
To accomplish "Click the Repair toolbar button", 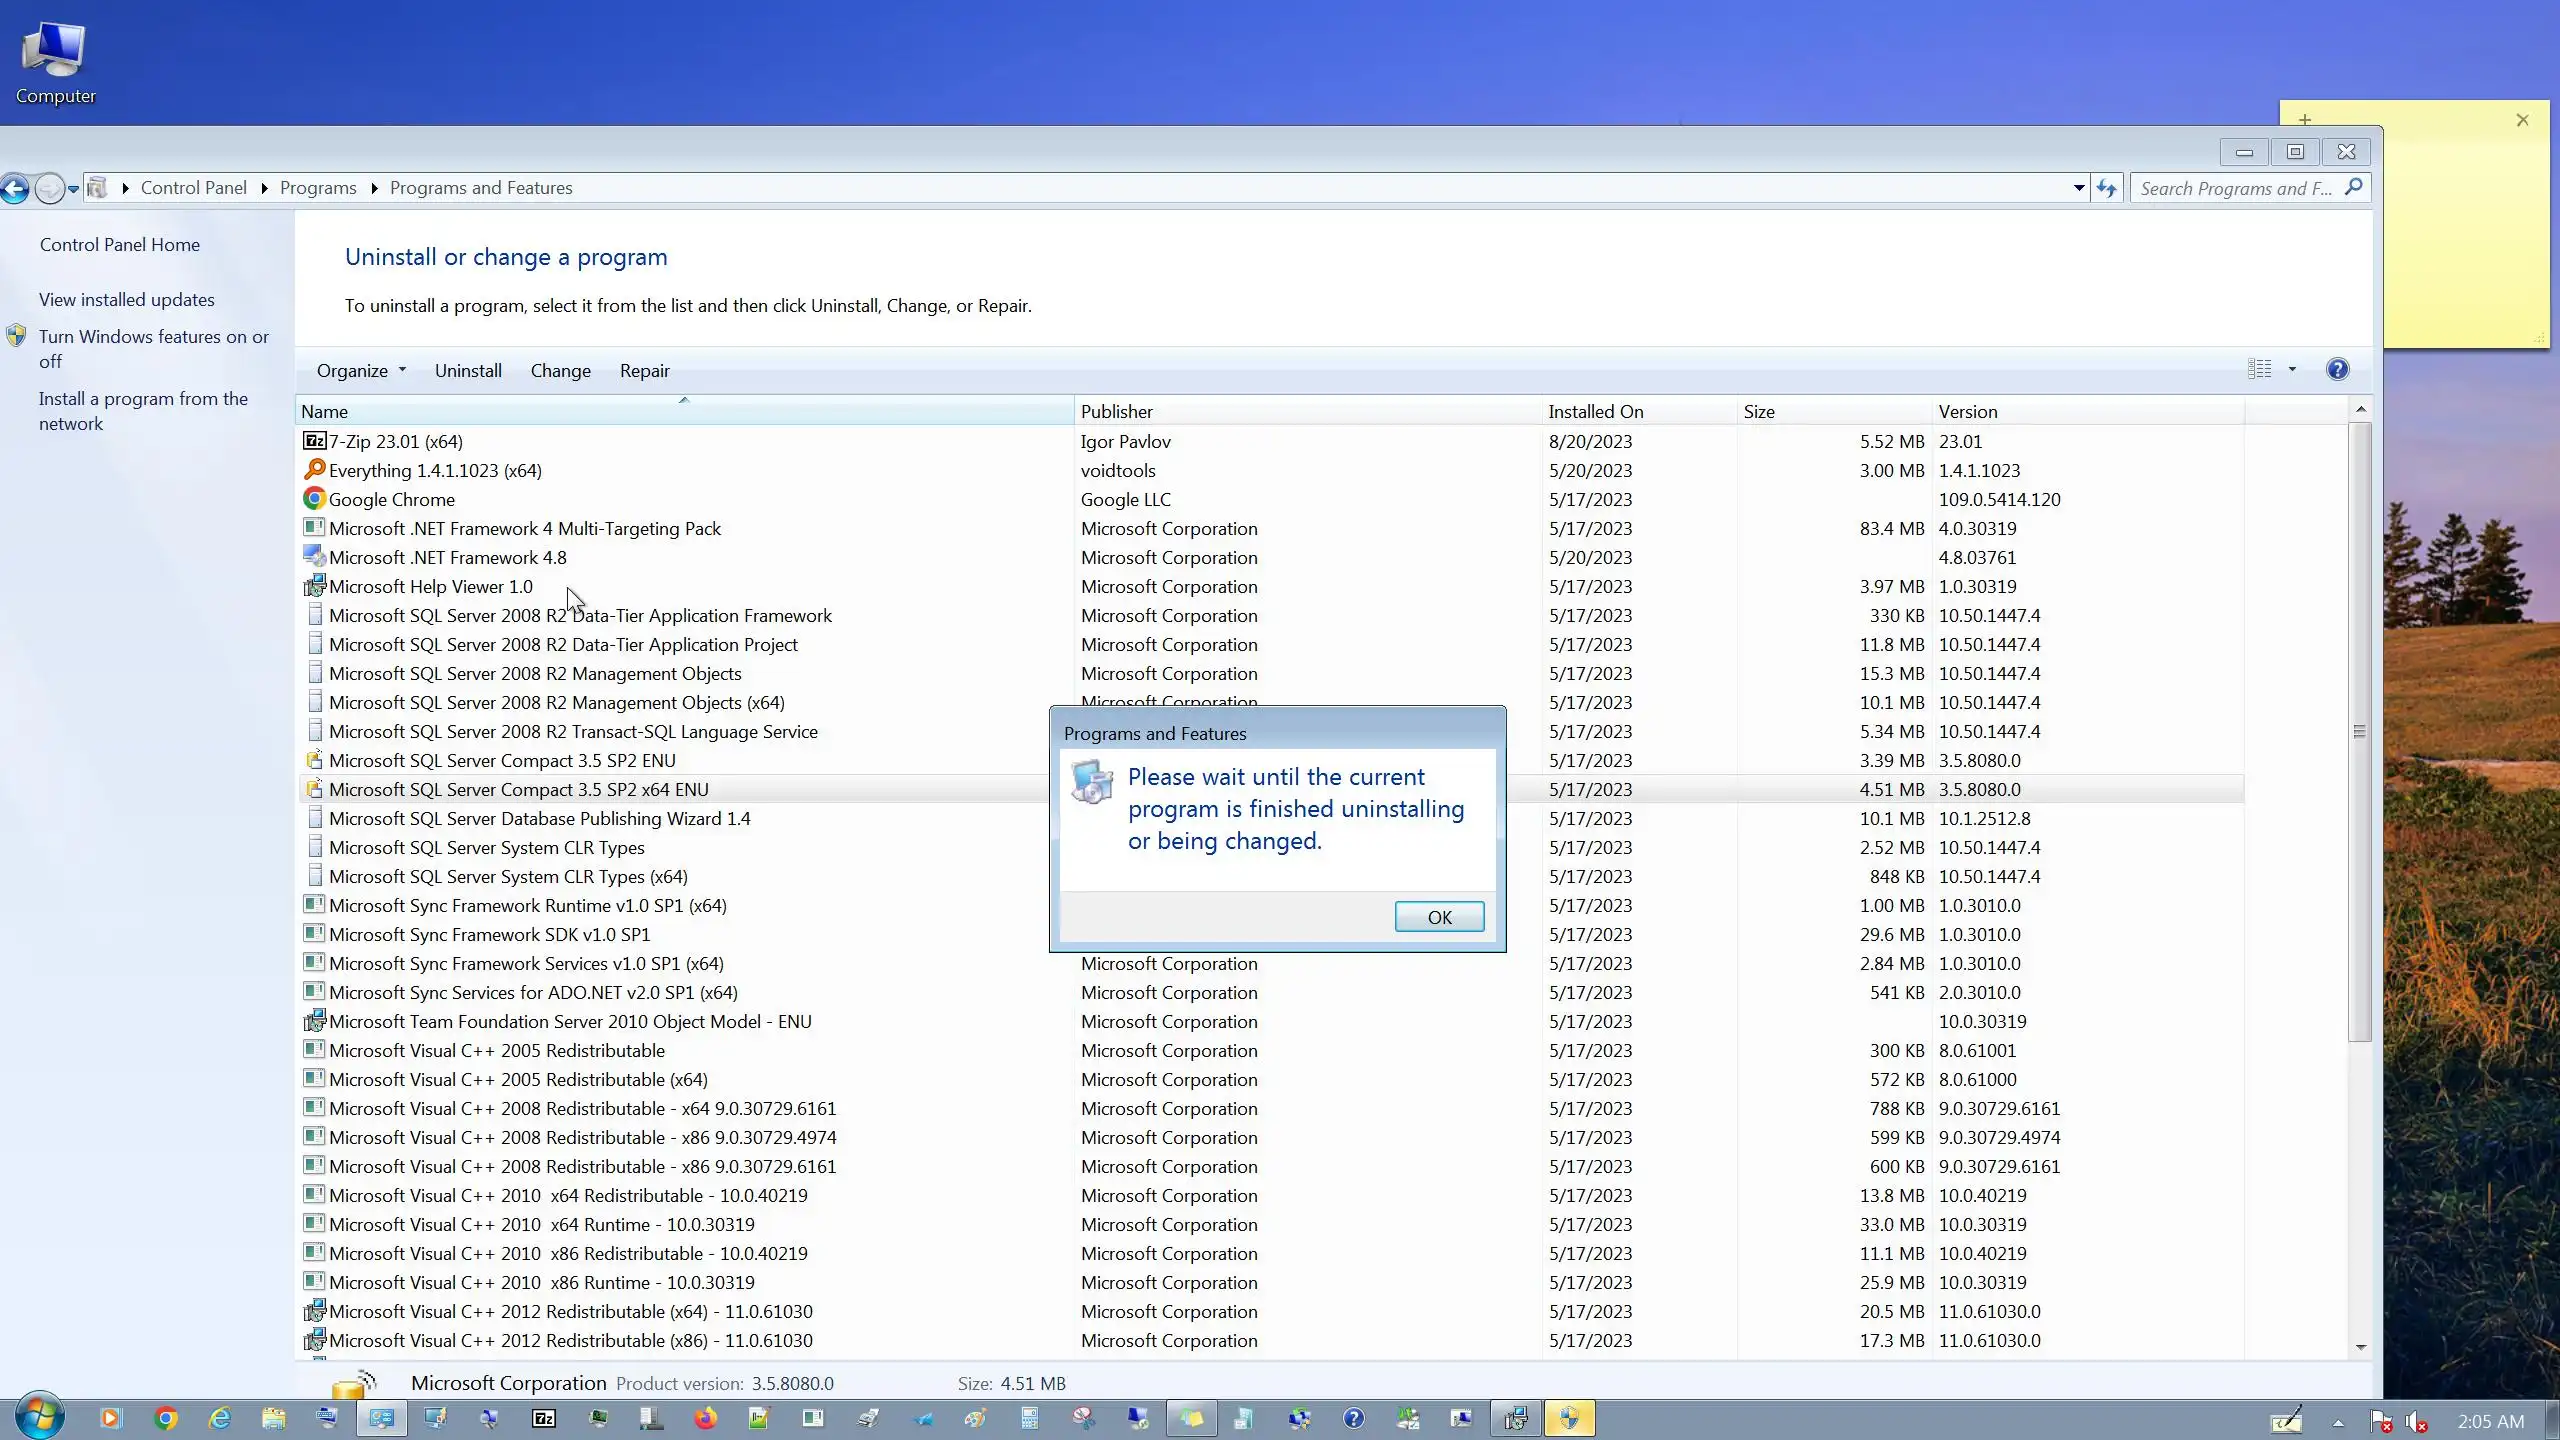I will pyautogui.click(x=644, y=371).
